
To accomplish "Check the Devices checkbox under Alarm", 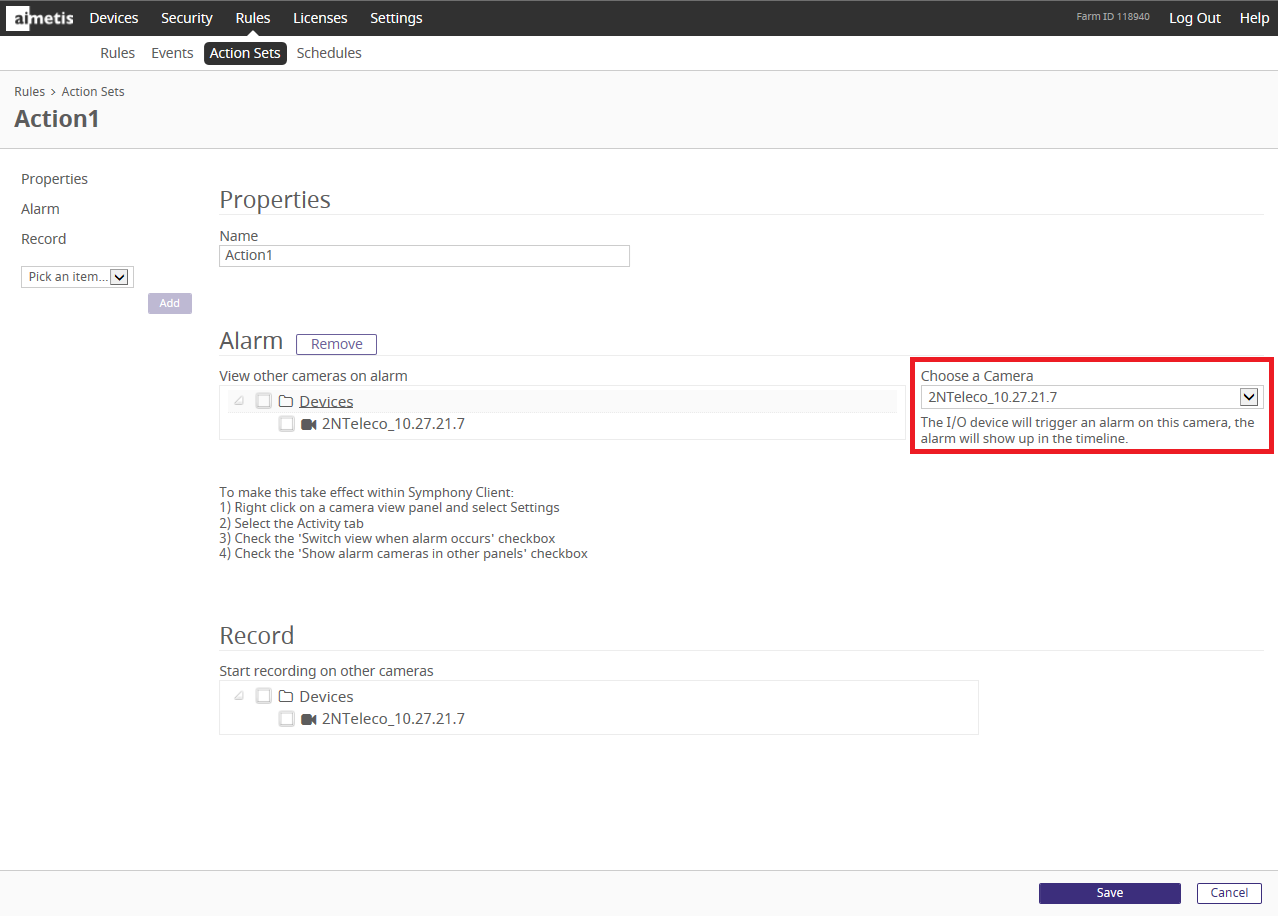I will tap(263, 401).
